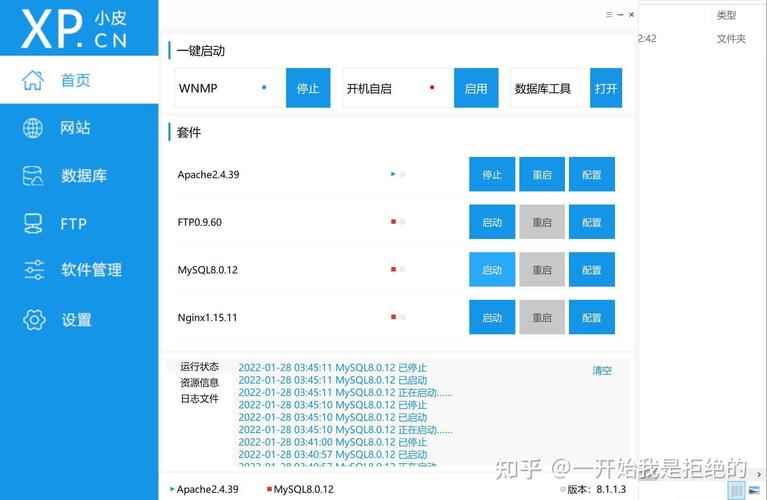Click the house icon beside 首页
The height and width of the screenshot is (500, 767).
coord(33,80)
